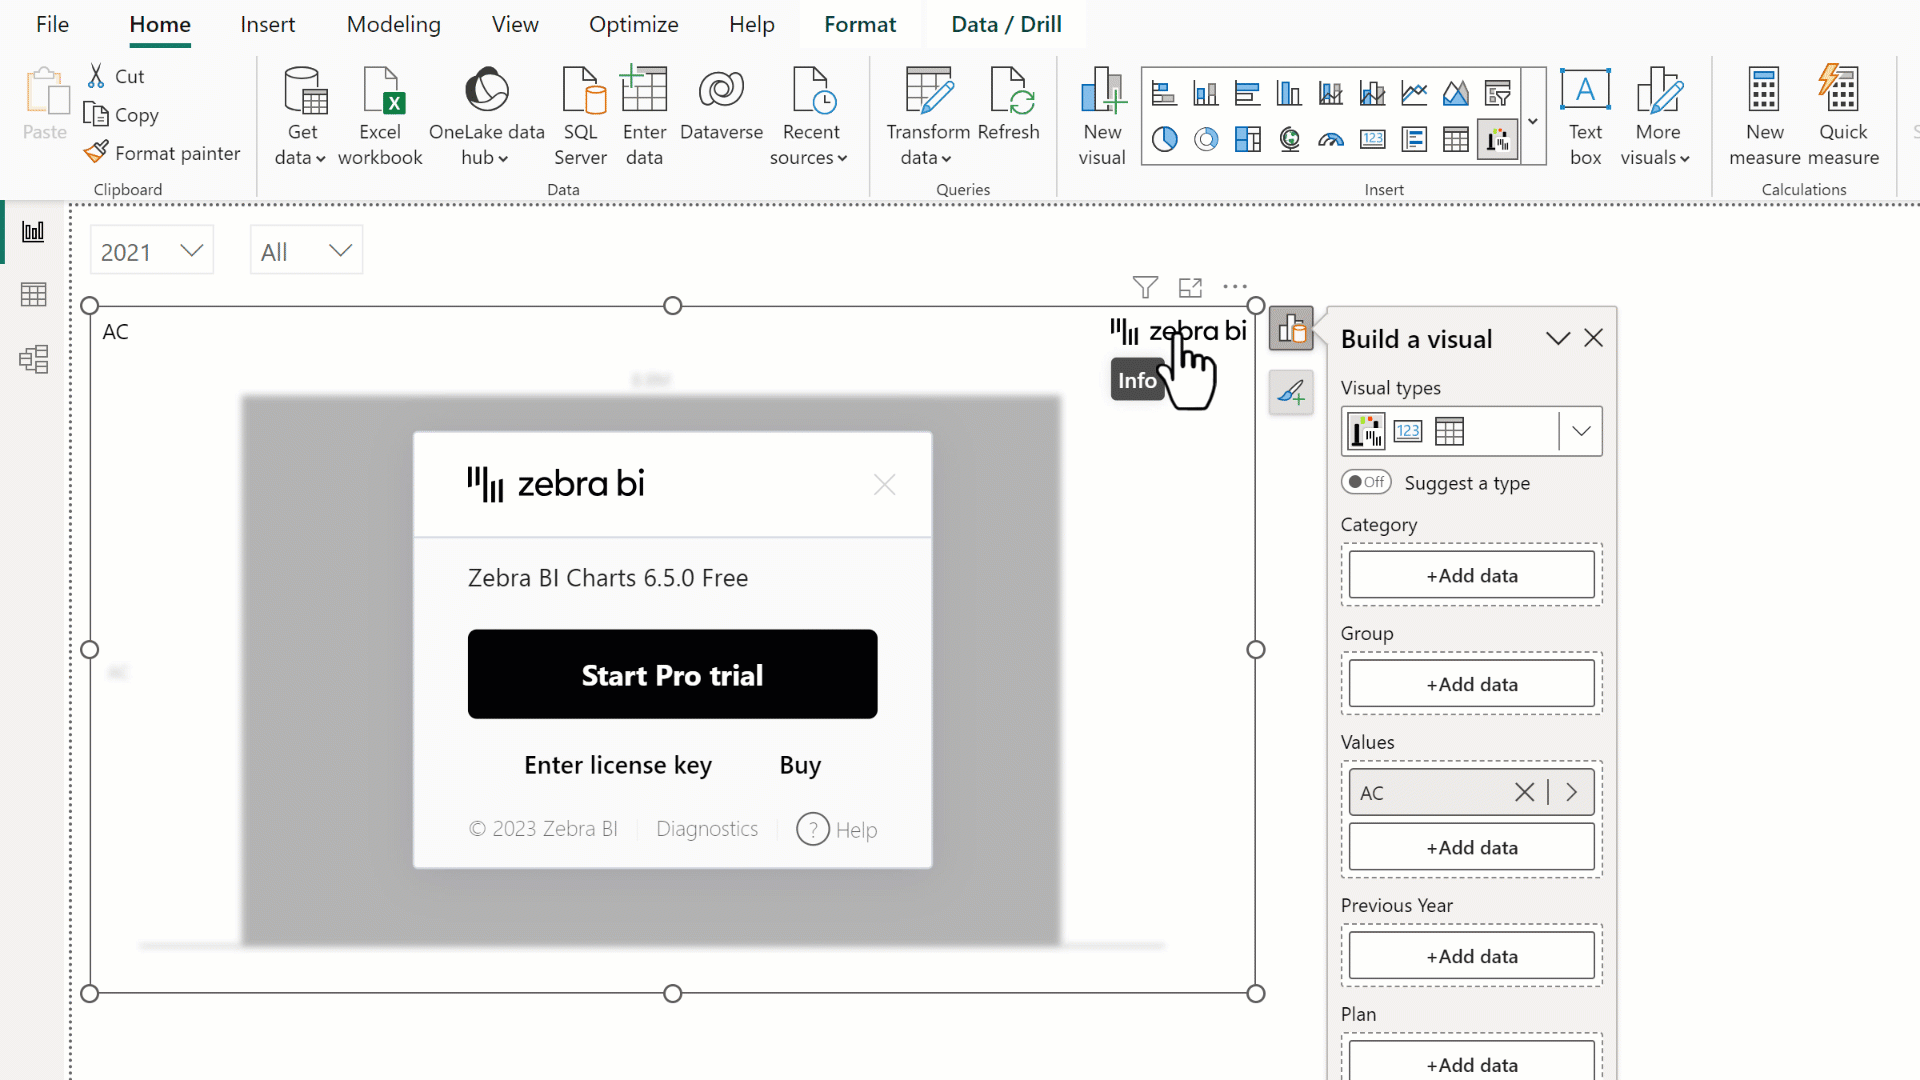Open the All filter dropdown
This screenshot has width=1920, height=1080.
[341, 250]
